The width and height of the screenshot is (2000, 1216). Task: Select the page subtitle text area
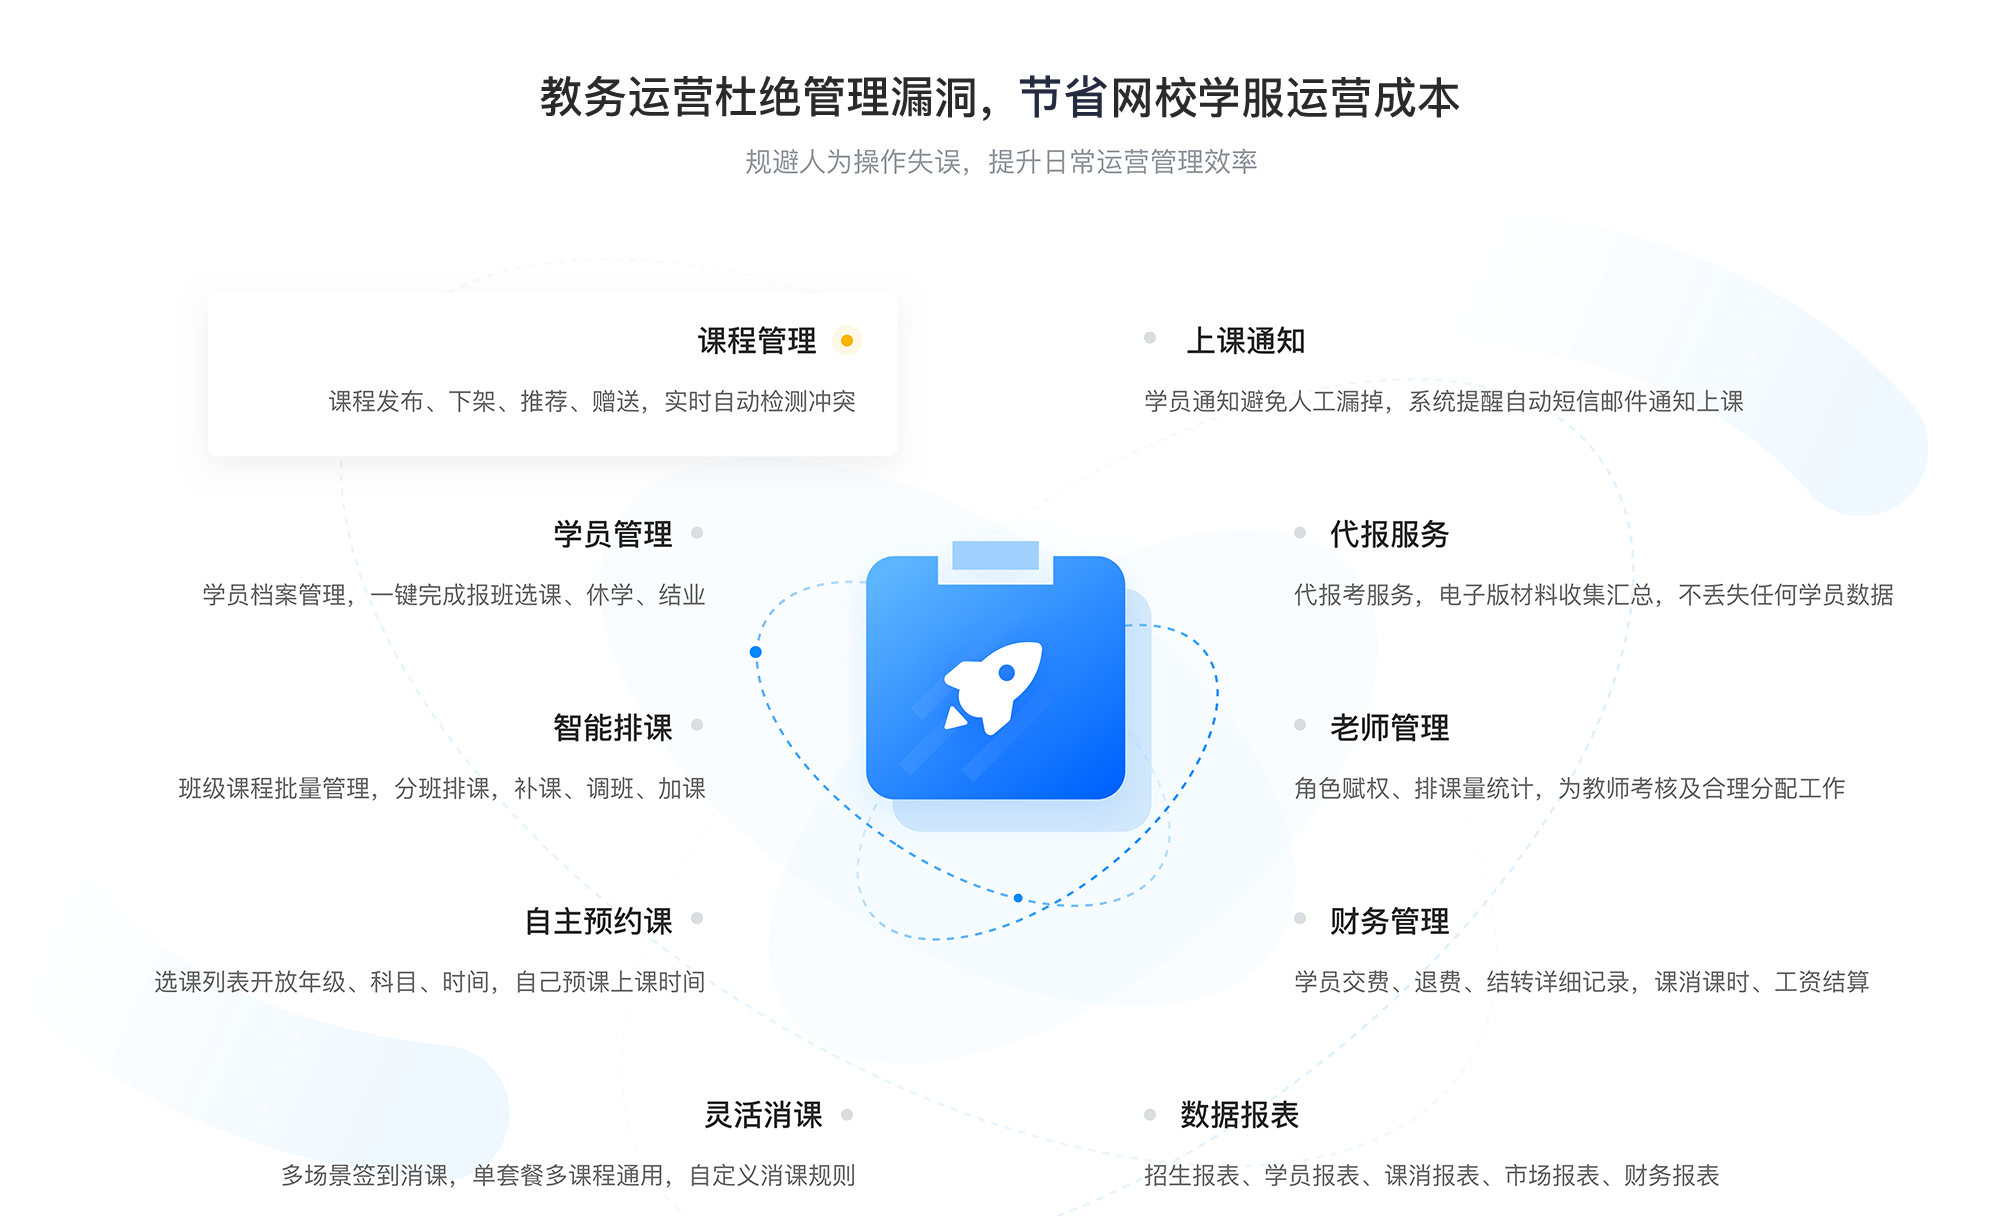click(x=1000, y=156)
